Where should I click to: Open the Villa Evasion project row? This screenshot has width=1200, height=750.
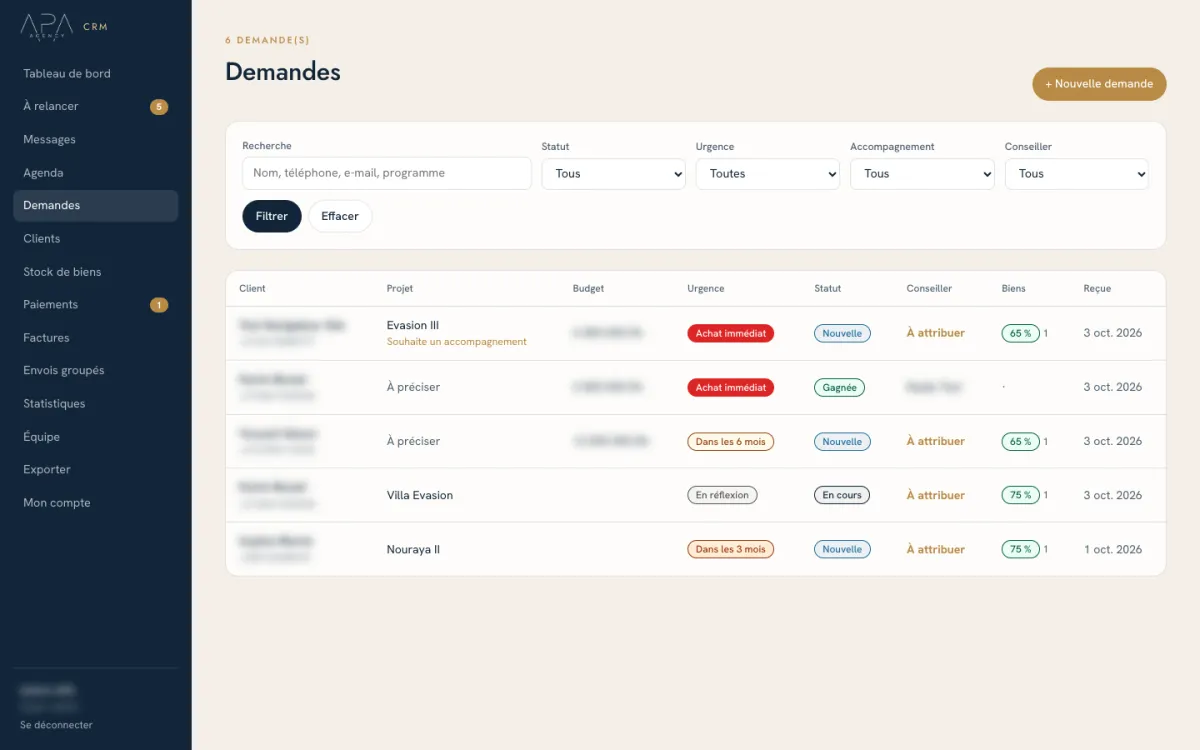point(696,495)
